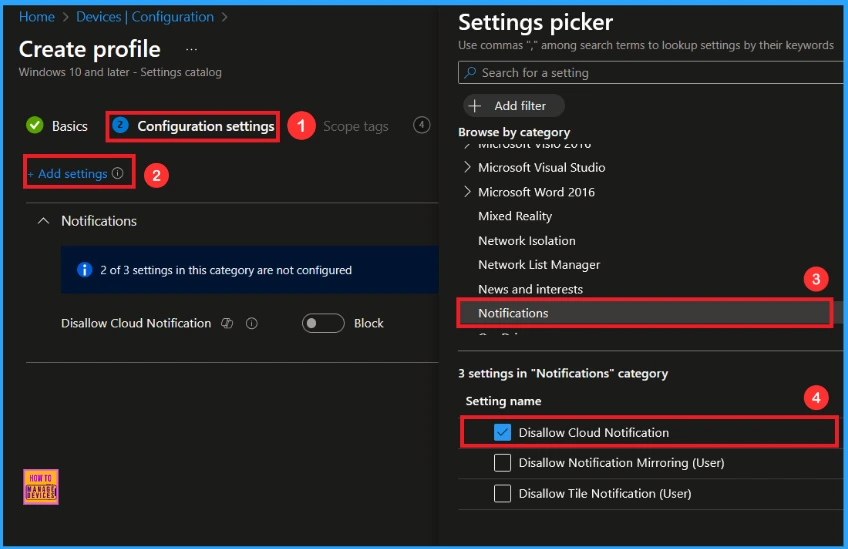848x549 pixels.
Task: Show info for Disallow Cloud Notification
Action: tap(251, 323)
